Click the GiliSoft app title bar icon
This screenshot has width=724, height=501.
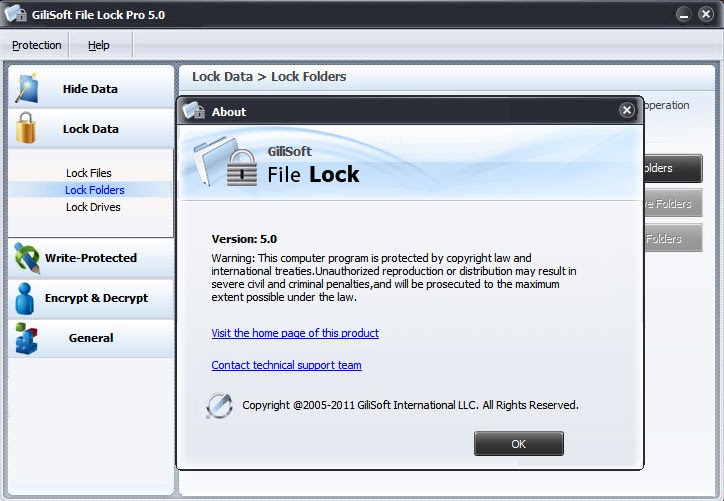(15, 14)
